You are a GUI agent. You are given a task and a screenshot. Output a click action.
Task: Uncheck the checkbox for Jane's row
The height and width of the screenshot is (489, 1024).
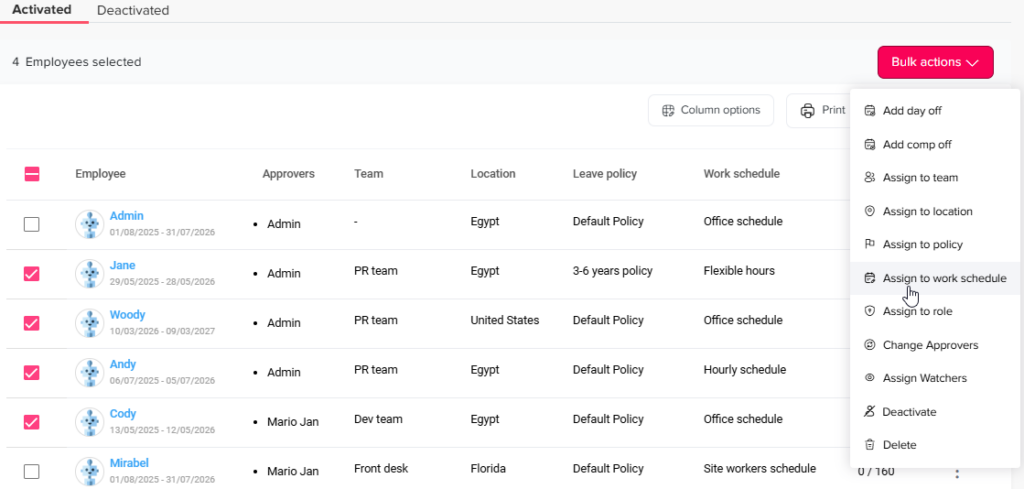[31, 274]
